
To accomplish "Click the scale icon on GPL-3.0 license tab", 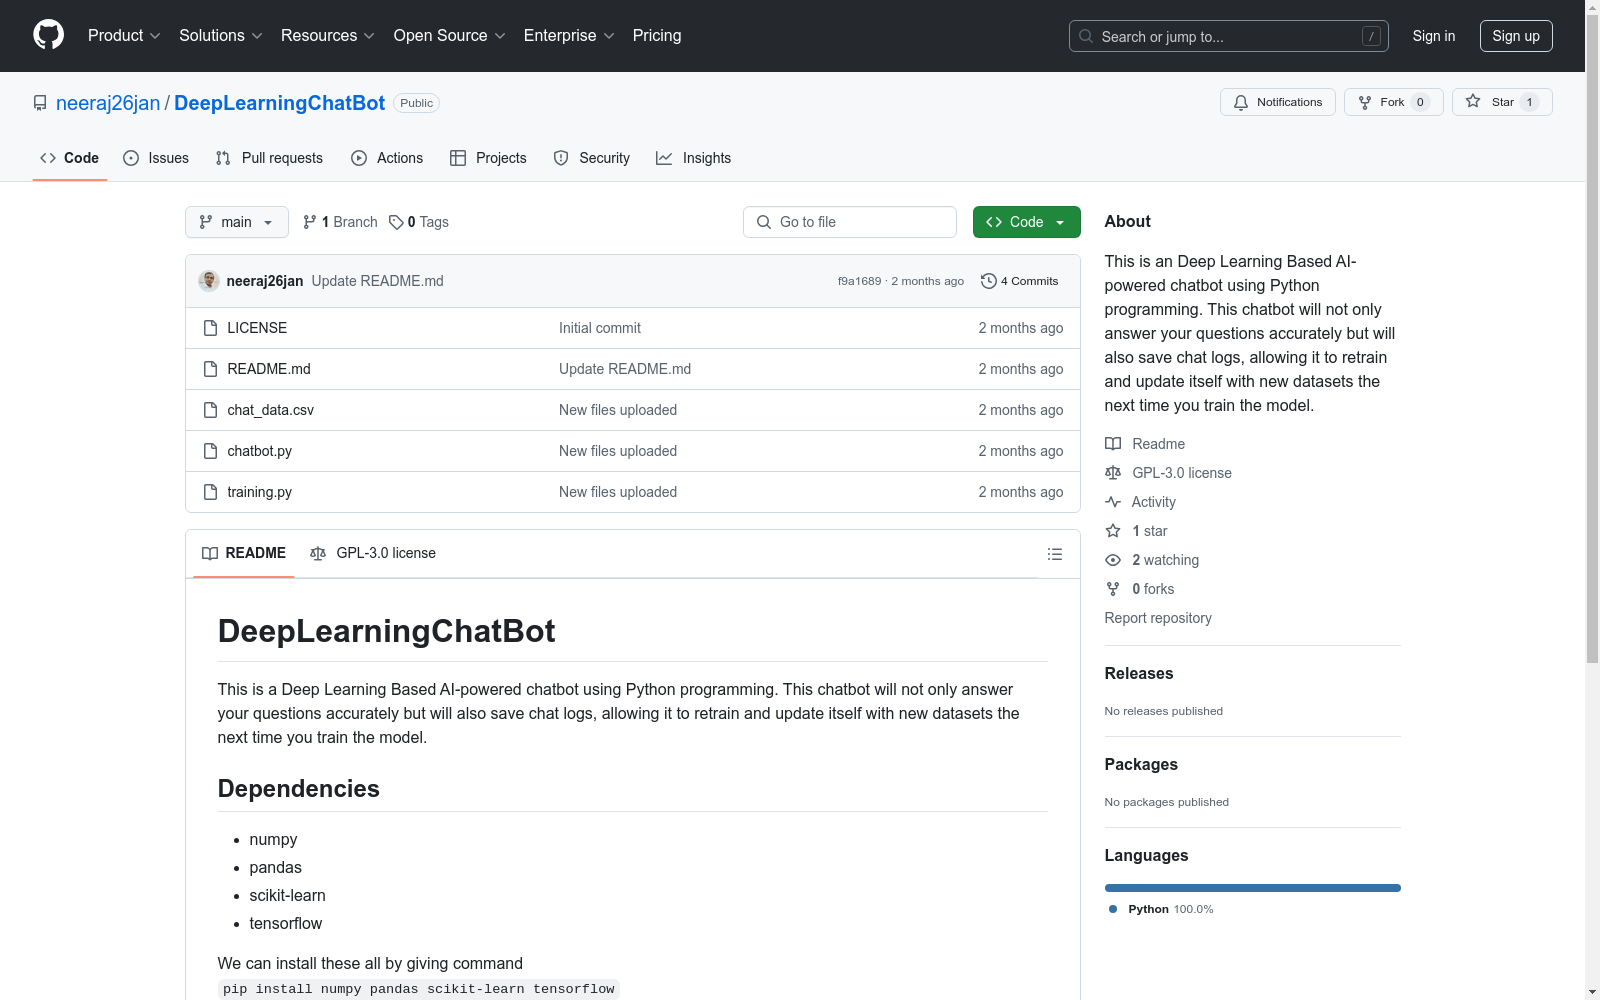I will 318,553.
